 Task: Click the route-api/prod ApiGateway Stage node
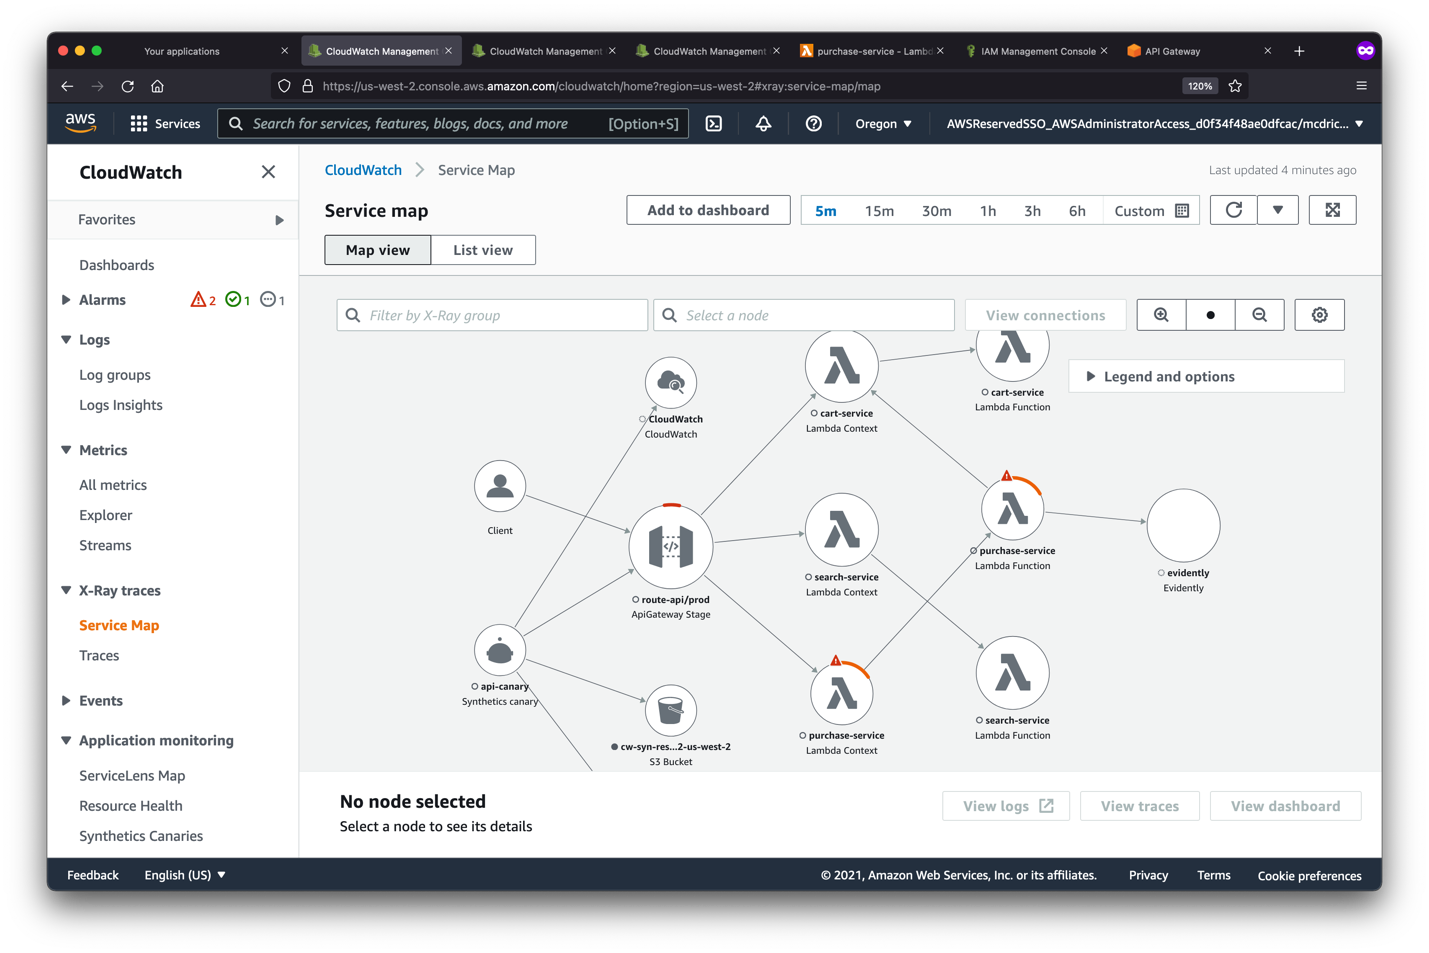pos(670,547)
